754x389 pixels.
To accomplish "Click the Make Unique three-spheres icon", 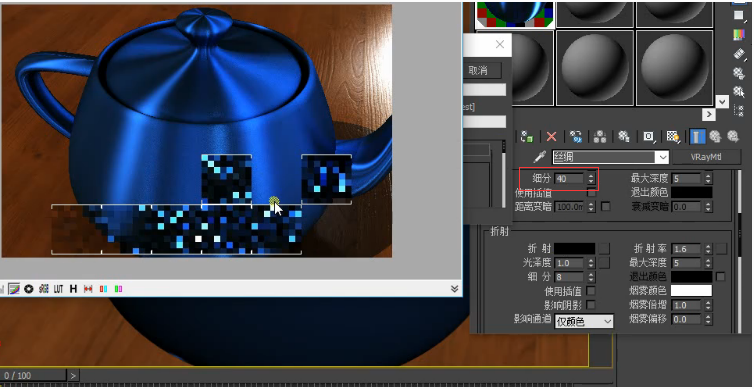I will point(600,137).
